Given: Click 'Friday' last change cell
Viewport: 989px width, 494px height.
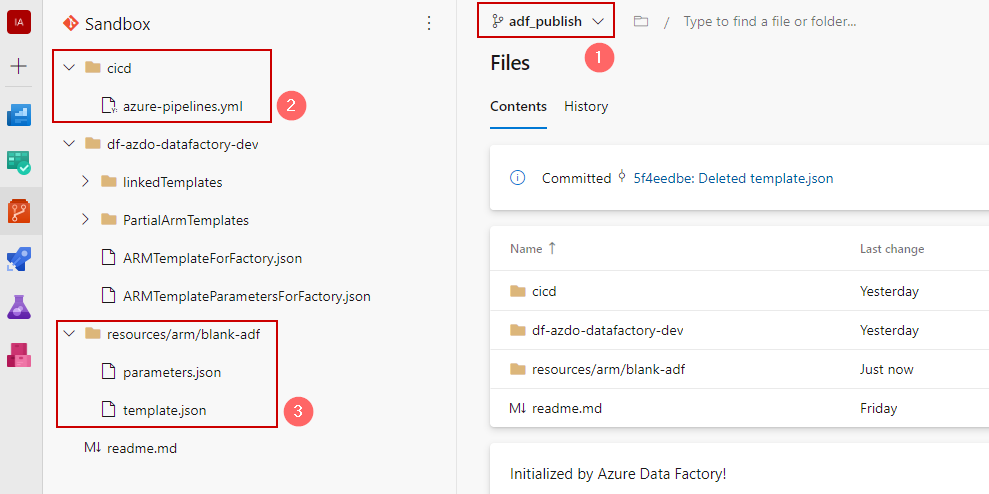Looking at the screenshot, I should (878, 408).
